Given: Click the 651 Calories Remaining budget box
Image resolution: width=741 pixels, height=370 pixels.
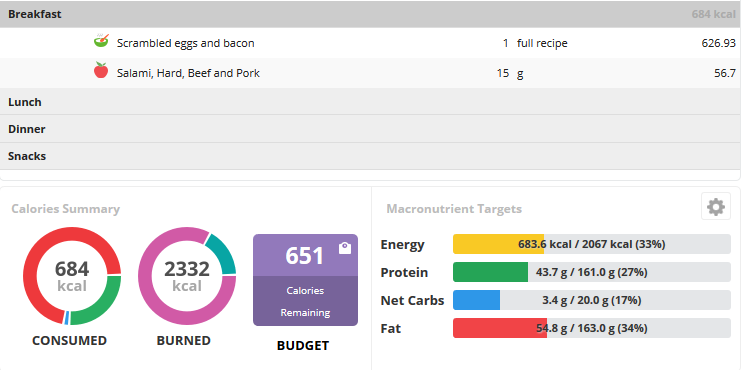Looking at the screenshot, I should 305,280.
